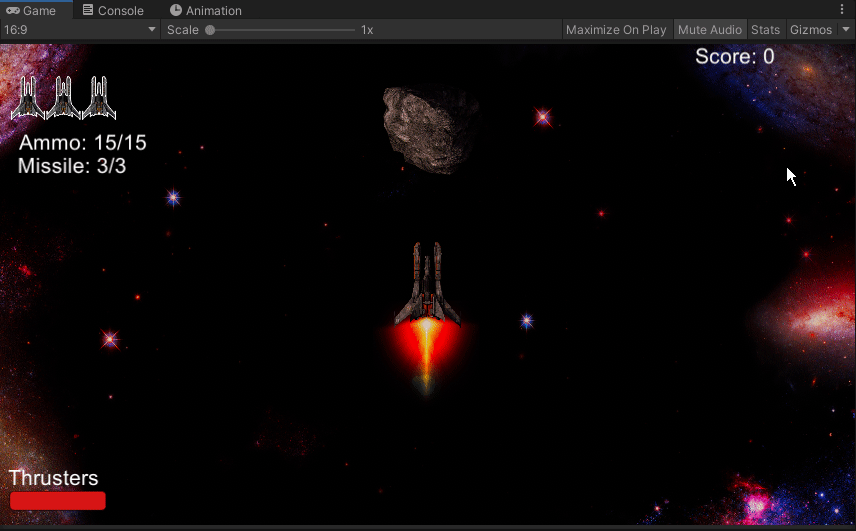The image size is (856, 531).
Task: Click the red Thrusters bar
Action: pos(58,501)
